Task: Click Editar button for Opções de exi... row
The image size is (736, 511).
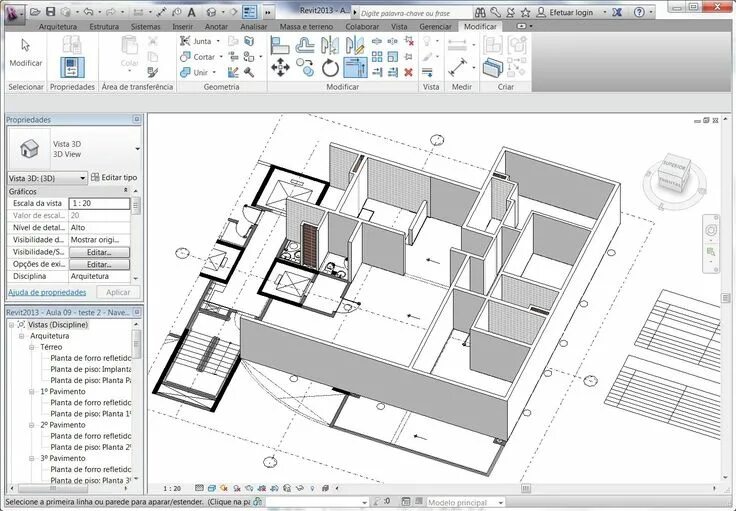Action: coord(100,265)
